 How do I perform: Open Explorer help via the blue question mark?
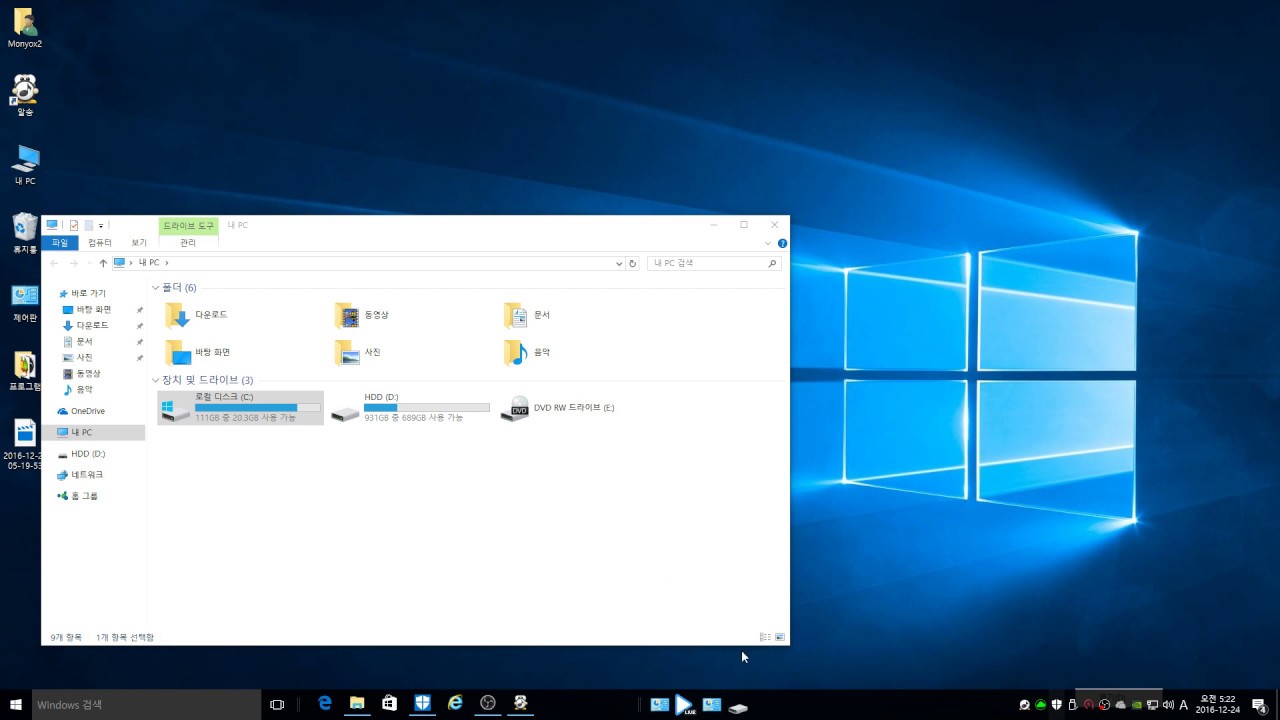pos(782,243)
